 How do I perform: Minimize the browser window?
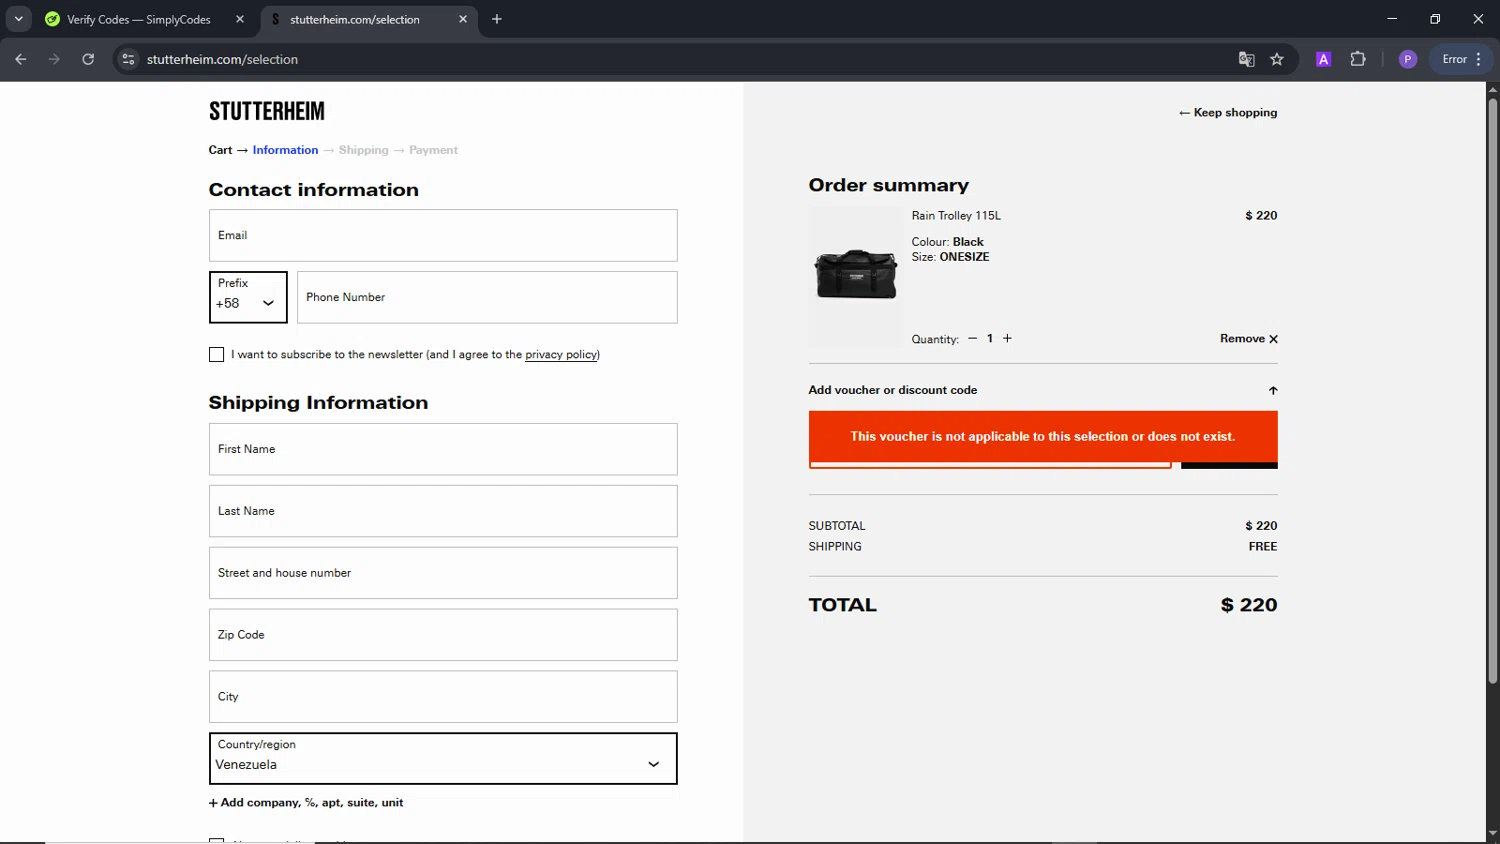point(1392,19)
